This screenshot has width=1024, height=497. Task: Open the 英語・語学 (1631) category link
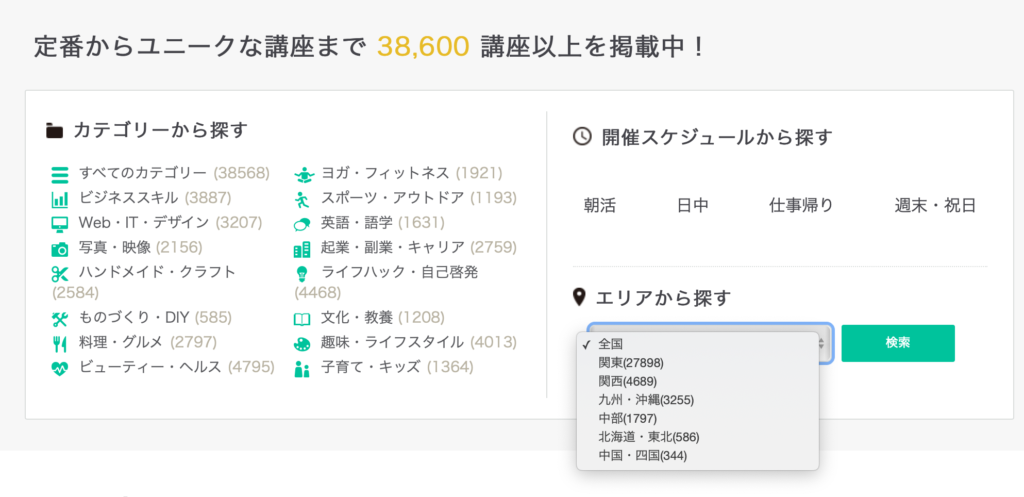[x=382, y=223]
